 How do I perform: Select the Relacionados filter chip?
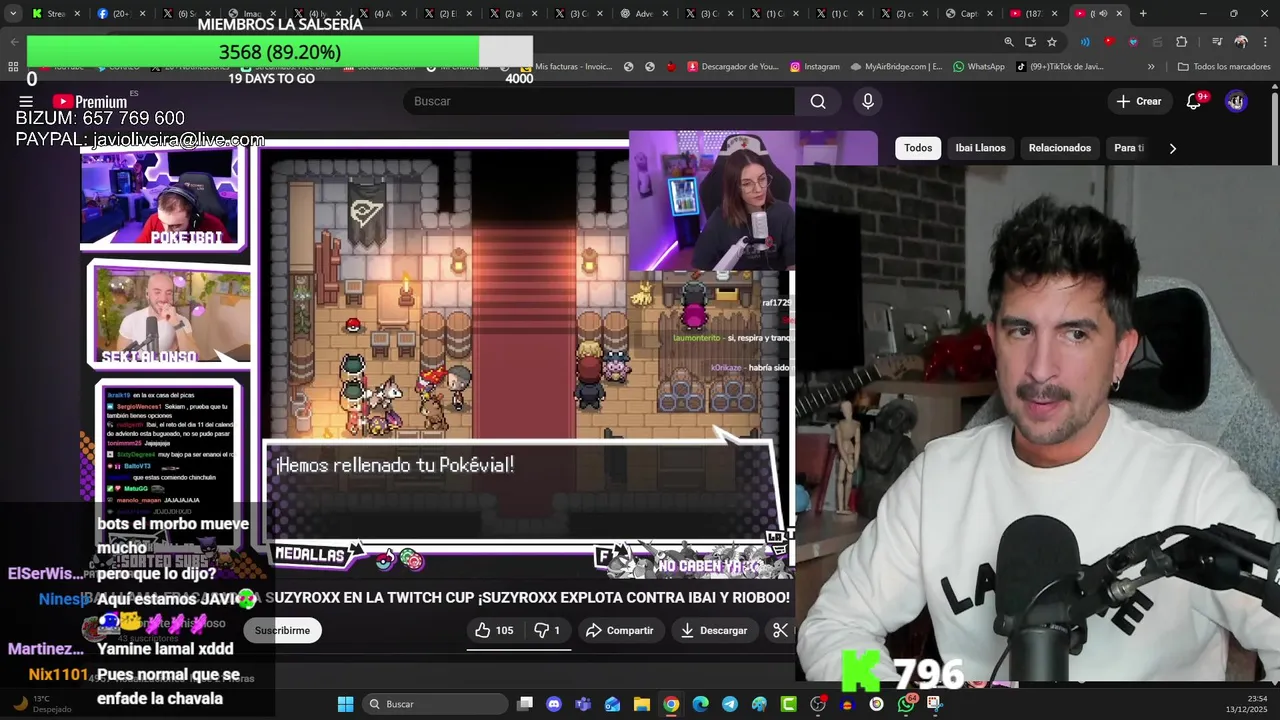(x=1060, y=148)
